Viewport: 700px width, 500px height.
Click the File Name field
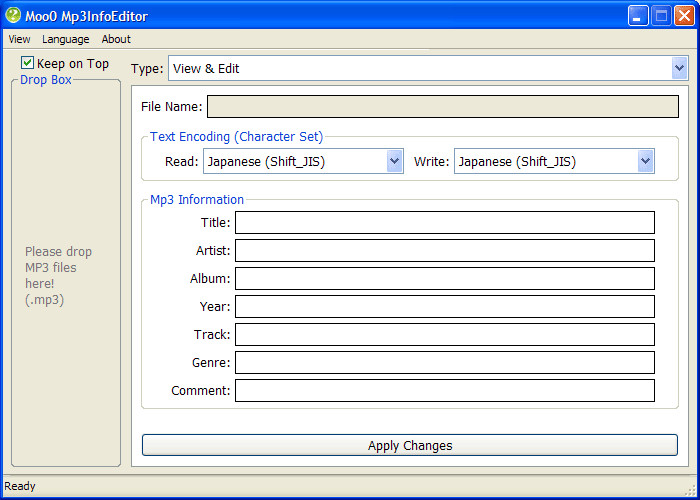[x=443, y=107]
